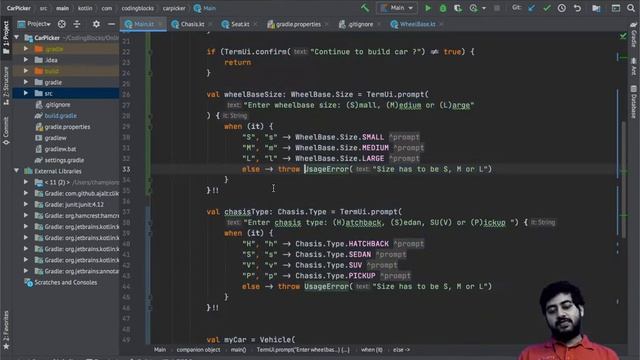This screenshot has width=640, height=360.
Task: Open Project panel settings gear
Action: pos(96,24)
